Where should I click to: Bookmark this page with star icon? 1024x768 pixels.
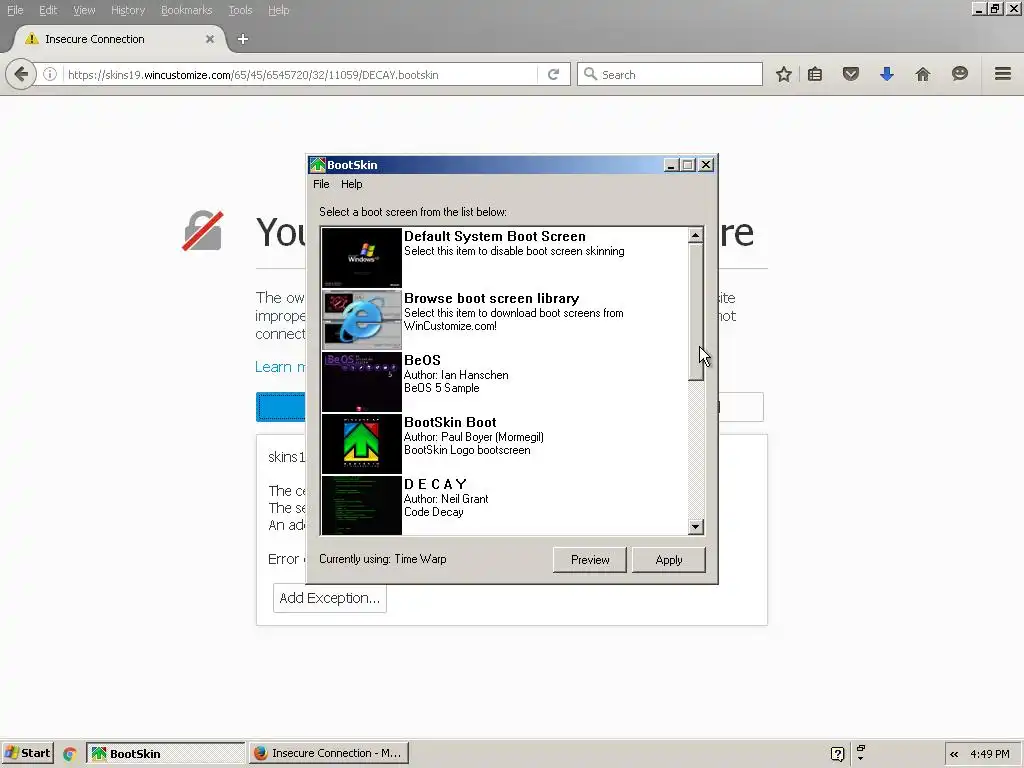[x=784, y=74]
